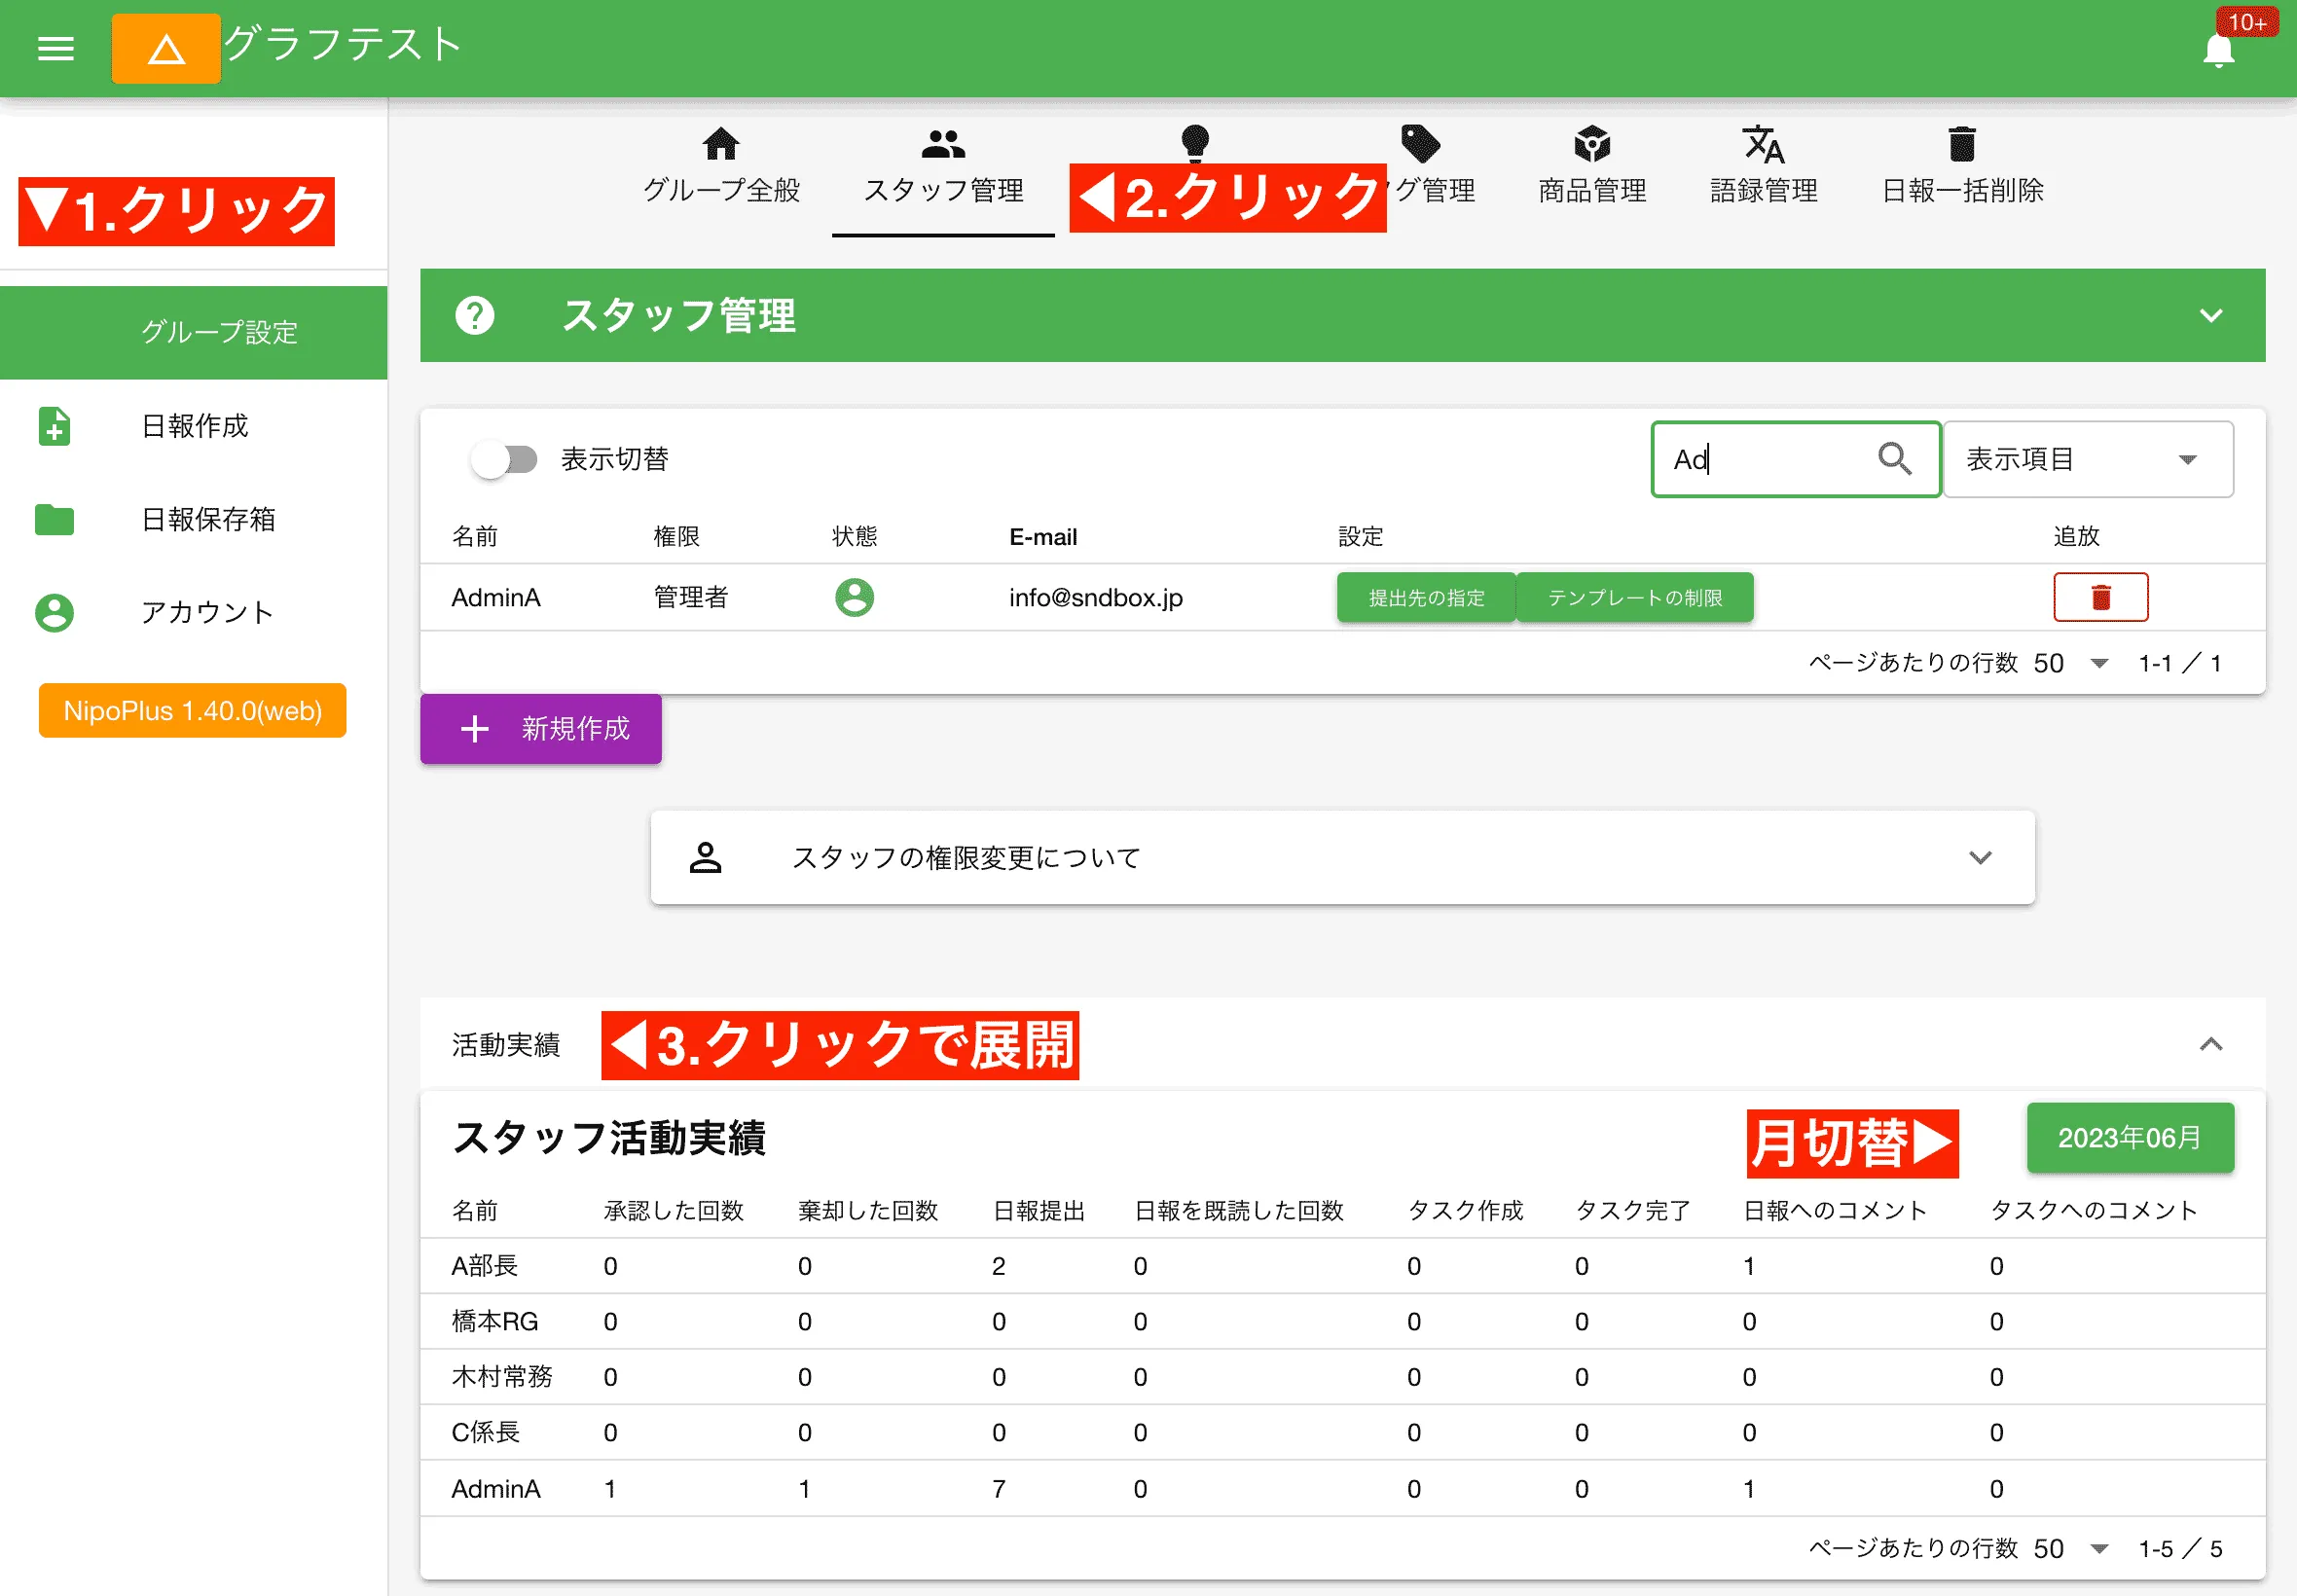Click the help question mark in スタッフ管理 header

tap(476, 315)
